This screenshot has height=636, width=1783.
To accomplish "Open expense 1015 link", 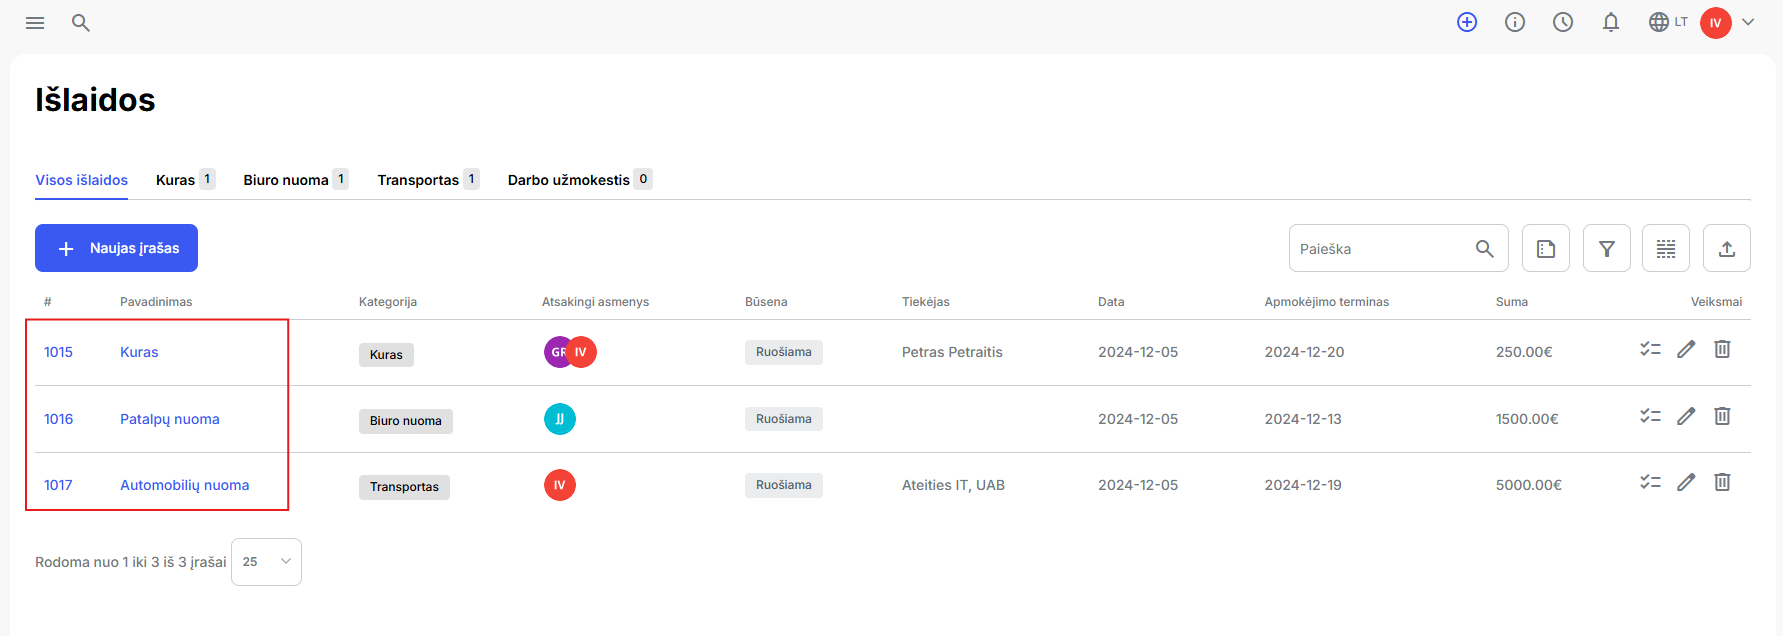I will point(58,352).
